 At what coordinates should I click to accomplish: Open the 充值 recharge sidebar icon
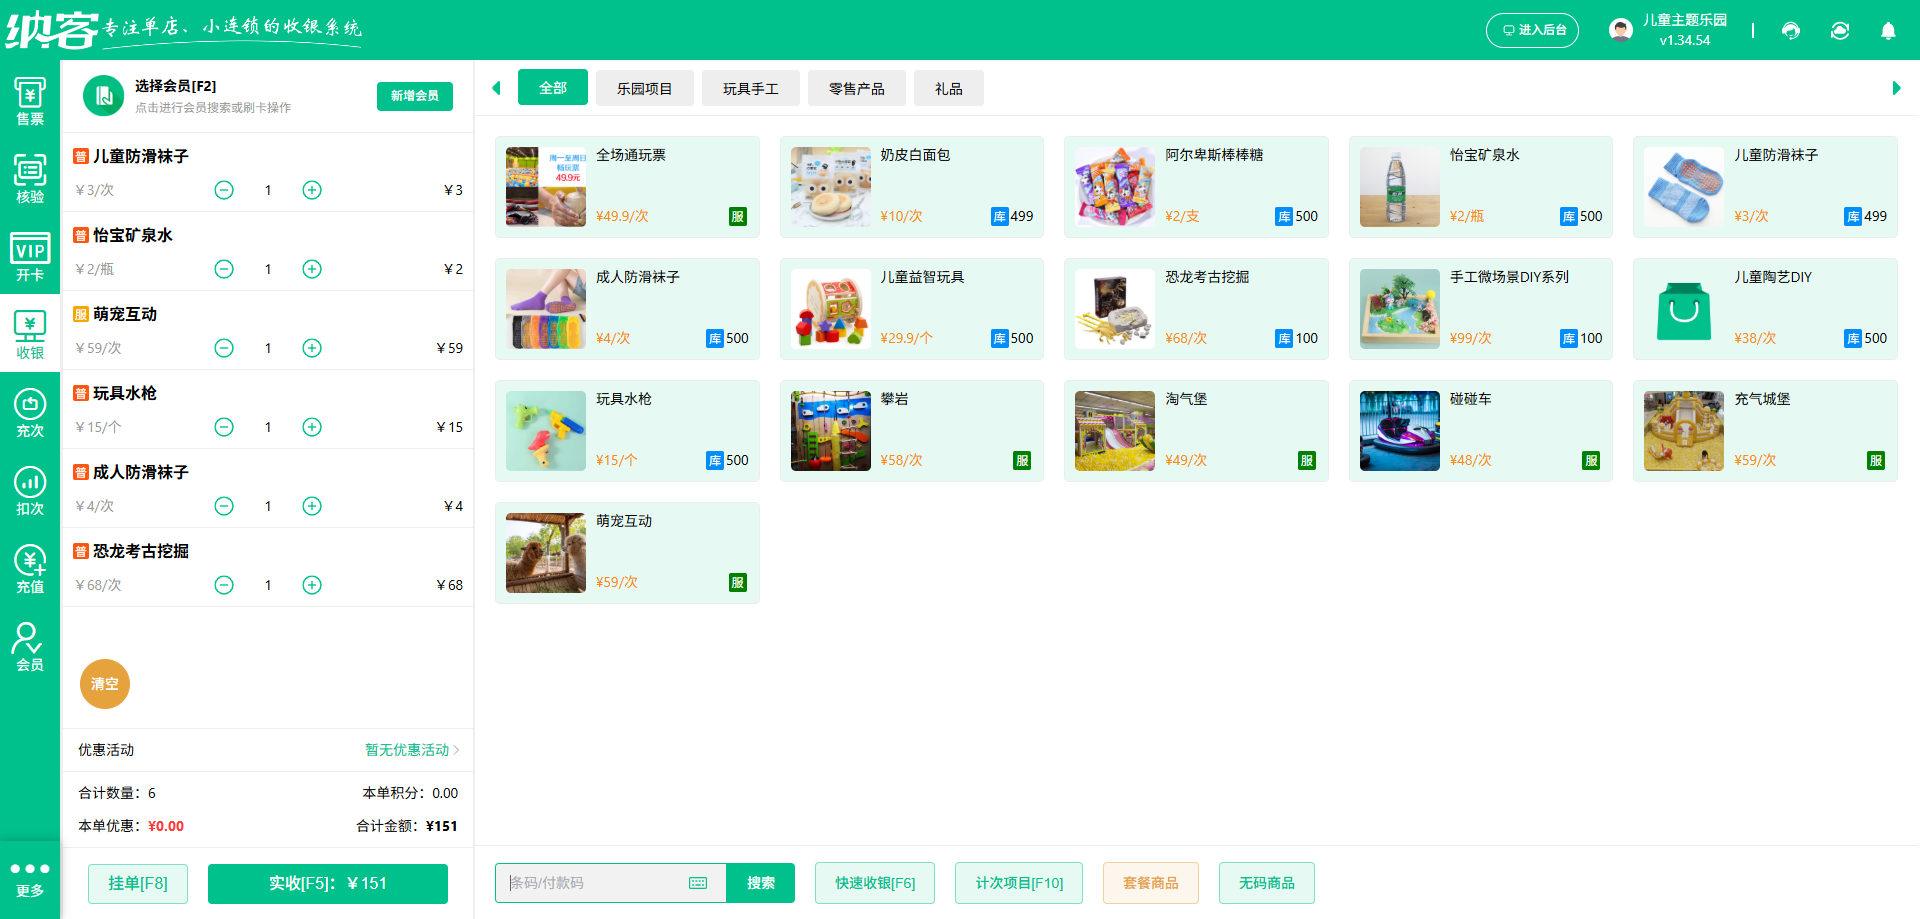point(30,569)
